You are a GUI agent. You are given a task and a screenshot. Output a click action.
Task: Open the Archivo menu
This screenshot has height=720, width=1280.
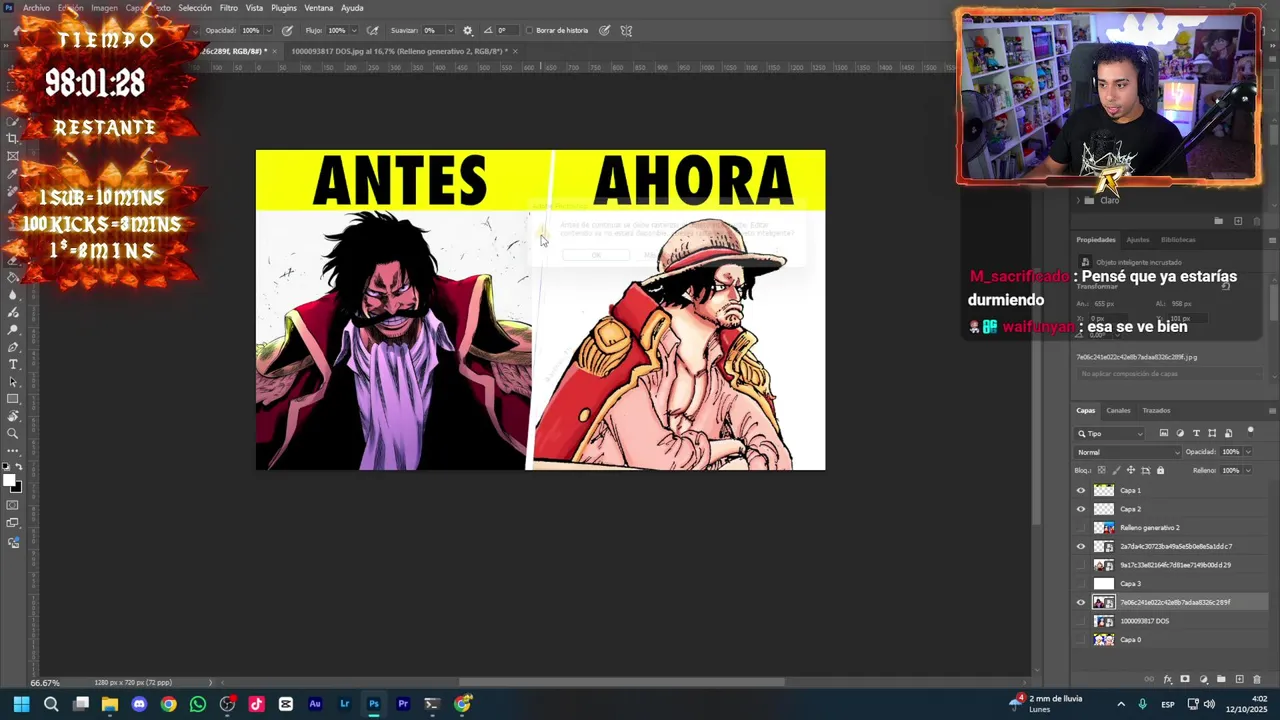point(36,8)
